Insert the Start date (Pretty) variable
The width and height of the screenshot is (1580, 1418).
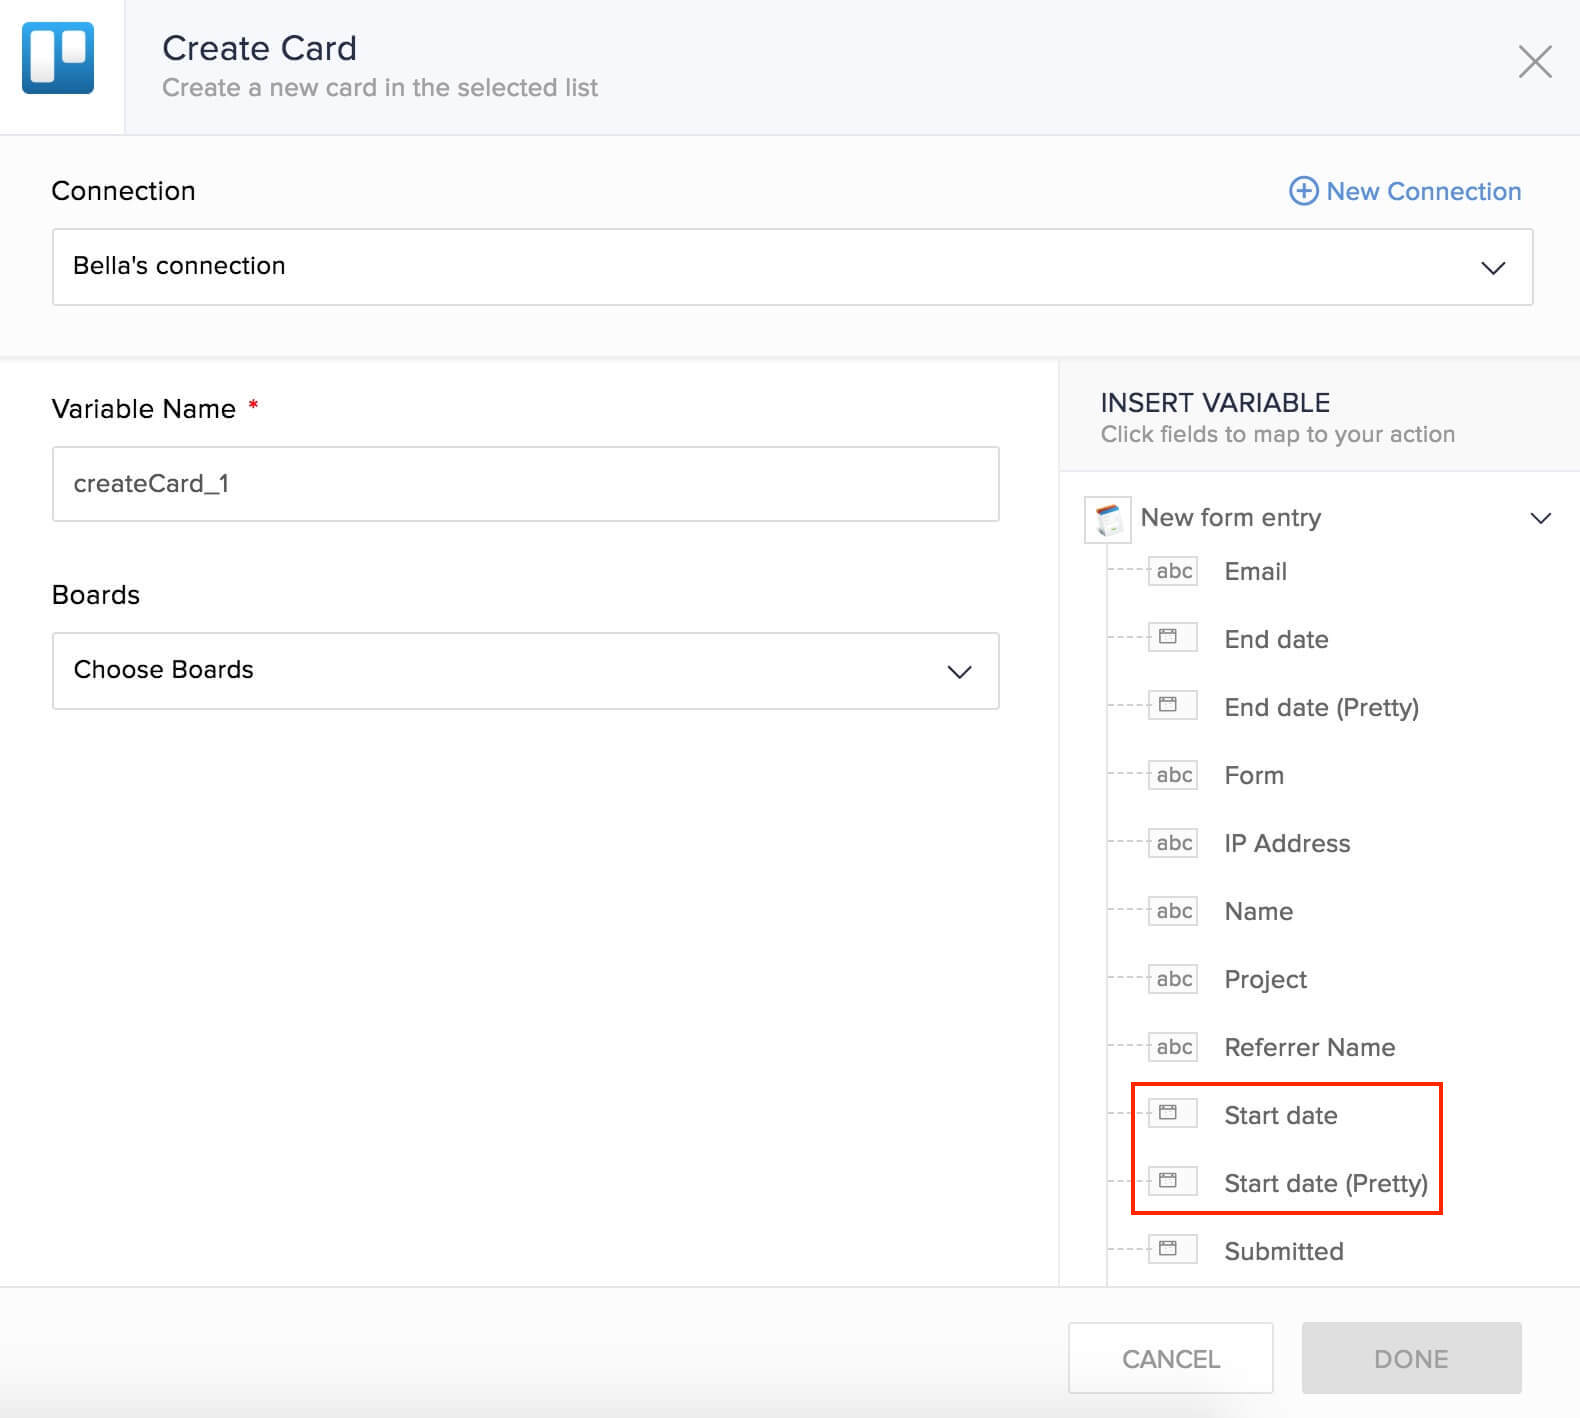pos(1325,1184)
